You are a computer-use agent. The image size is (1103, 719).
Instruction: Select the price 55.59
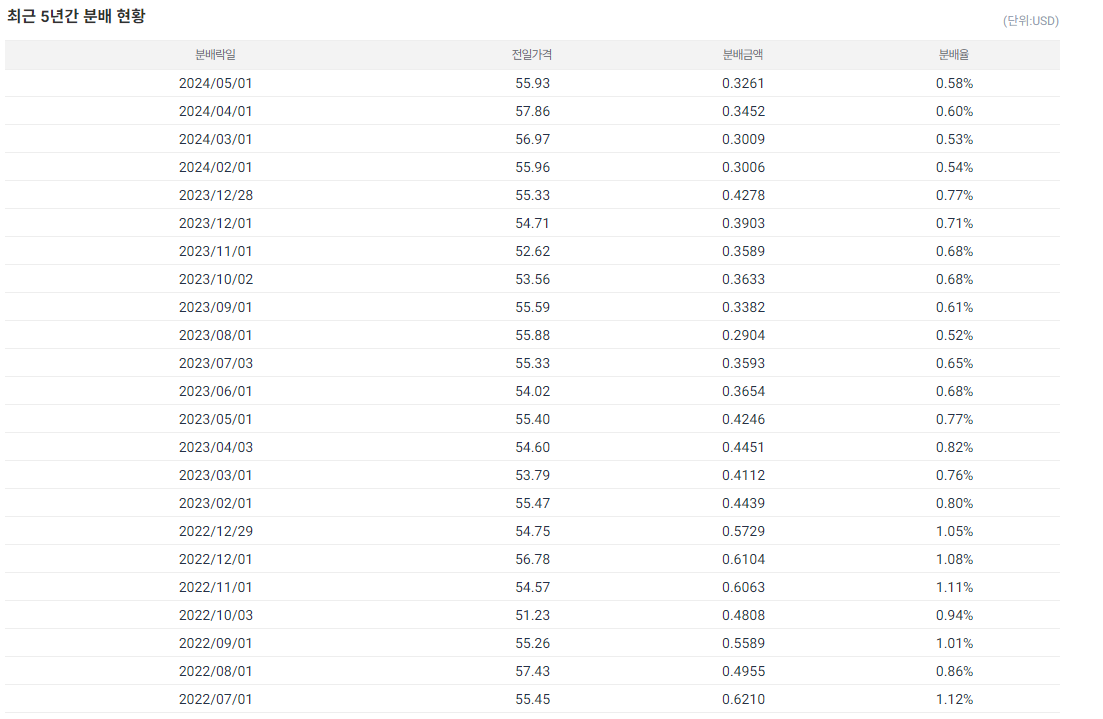(x=533, y=307)
